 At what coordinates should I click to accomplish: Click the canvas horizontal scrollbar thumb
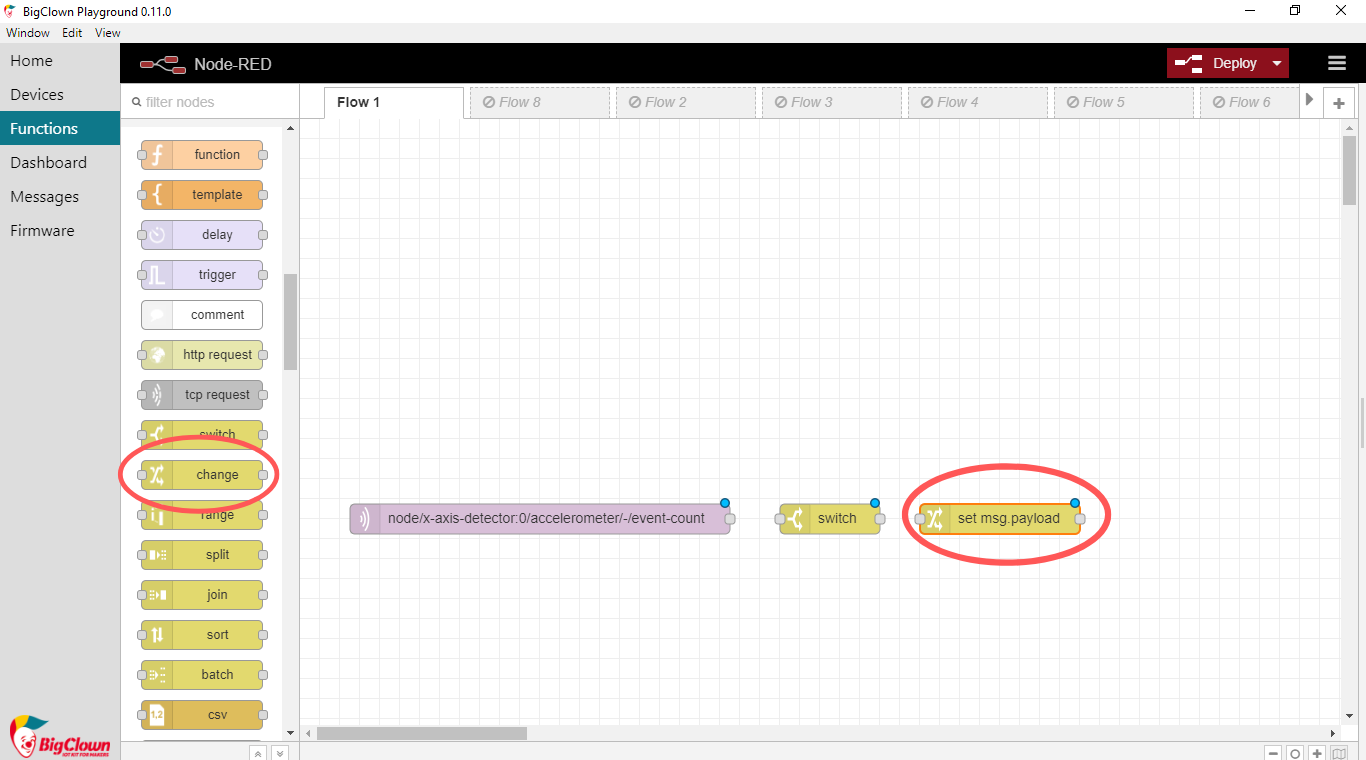pyautogui.click(x=422, y=733)
